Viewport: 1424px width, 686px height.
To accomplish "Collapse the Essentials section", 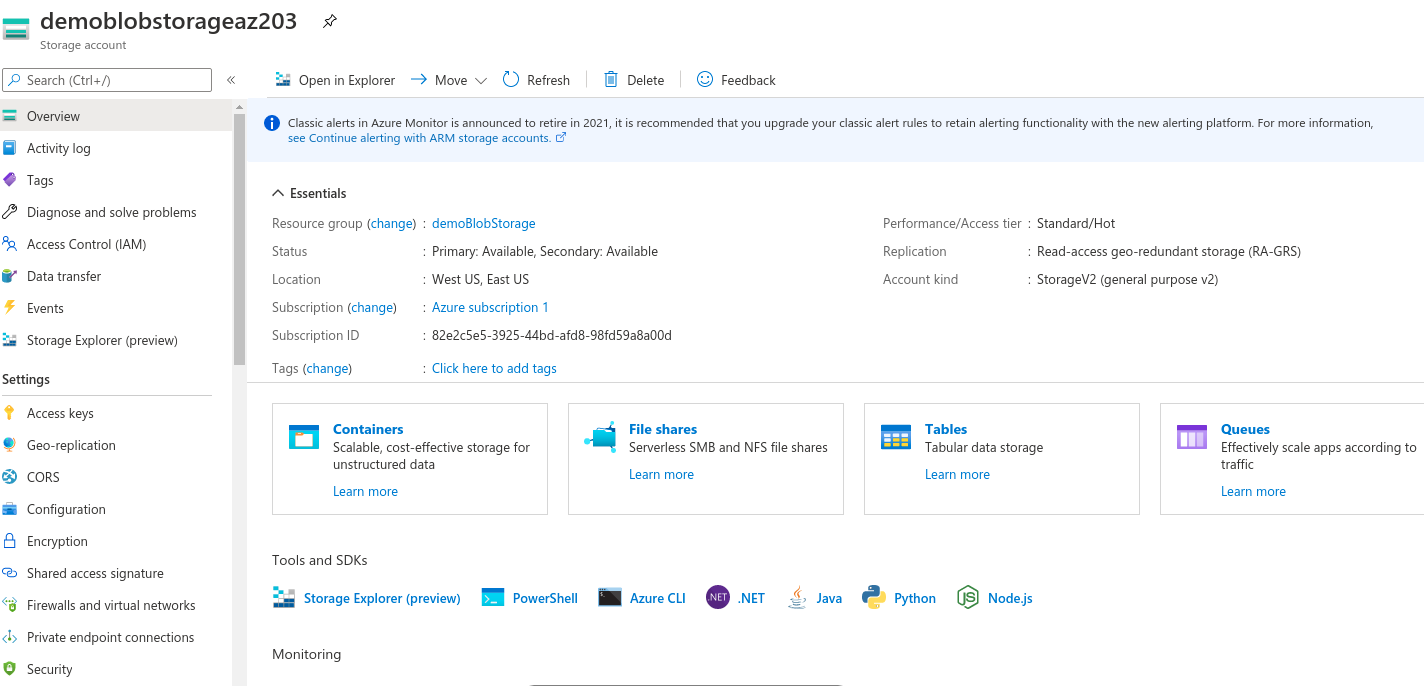I will click(278, 193).
